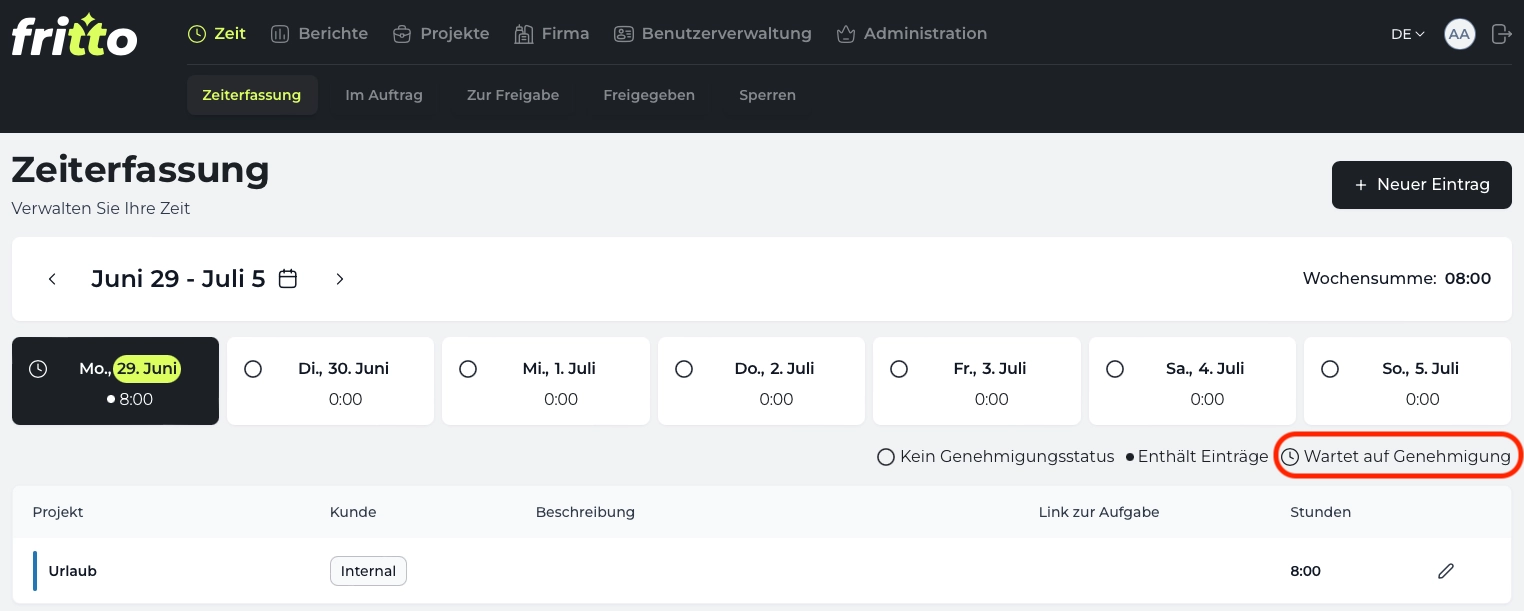
Task: Switch to the Sperren tab
Action: click(767, 95)
